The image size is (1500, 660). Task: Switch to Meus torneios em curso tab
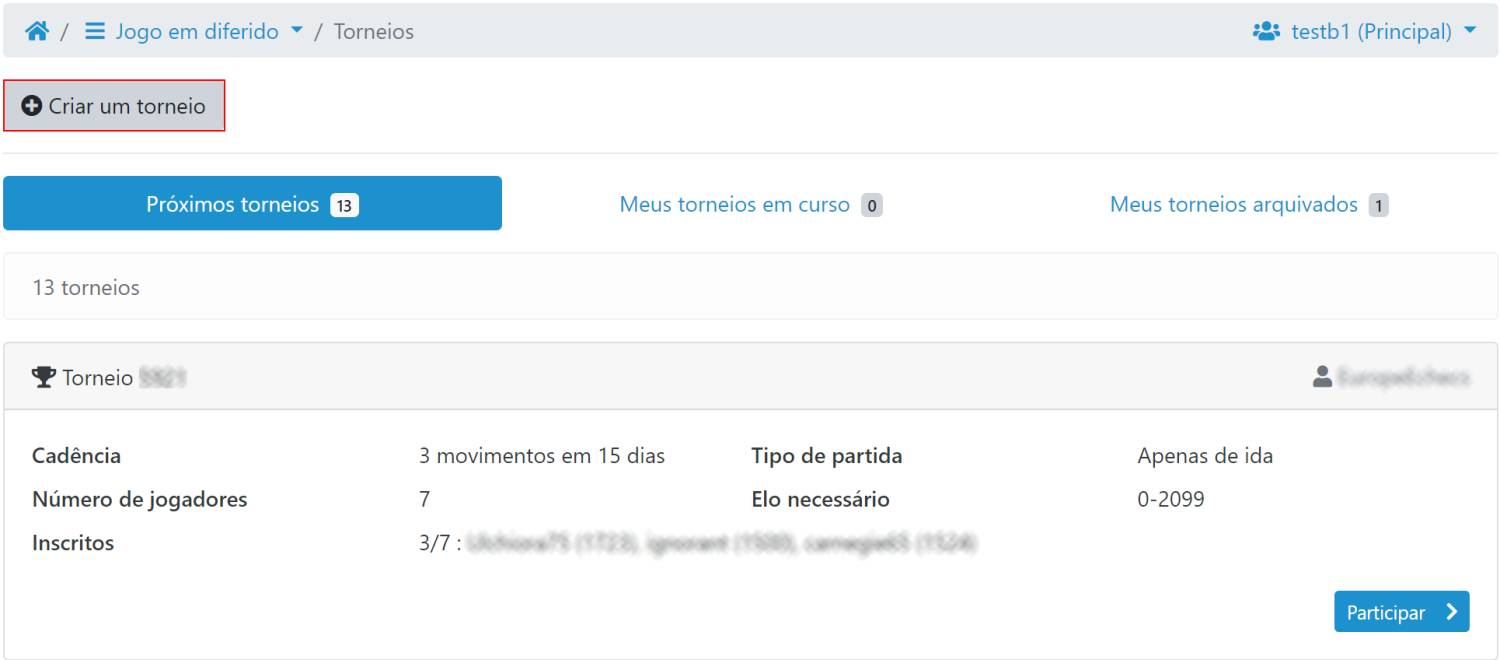751,204
